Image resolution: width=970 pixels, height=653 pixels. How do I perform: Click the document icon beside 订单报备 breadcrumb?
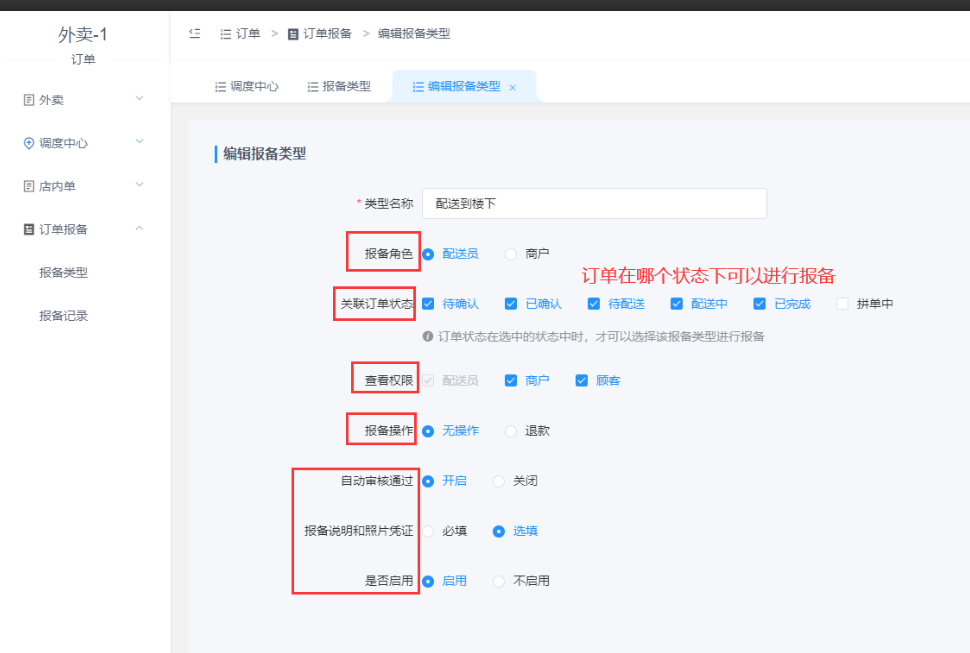[293, 34]
